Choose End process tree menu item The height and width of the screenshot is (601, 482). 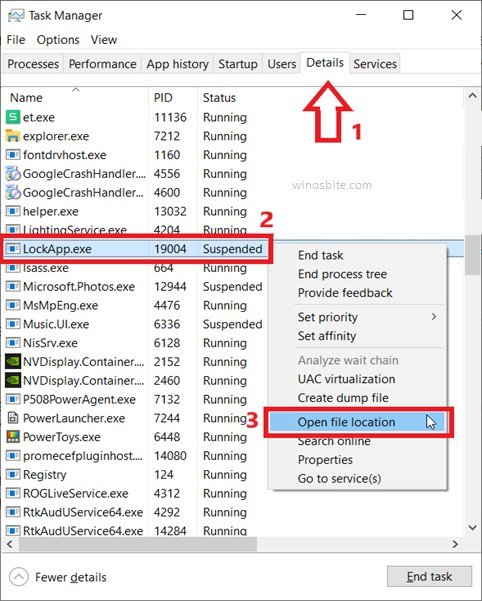(342, 274)
